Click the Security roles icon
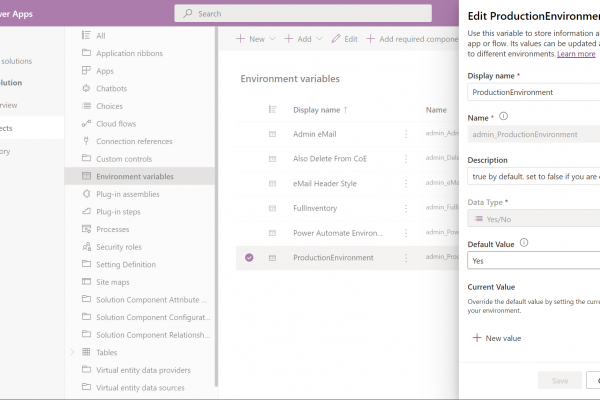The image size is (600, 400). tap(86, 247)
